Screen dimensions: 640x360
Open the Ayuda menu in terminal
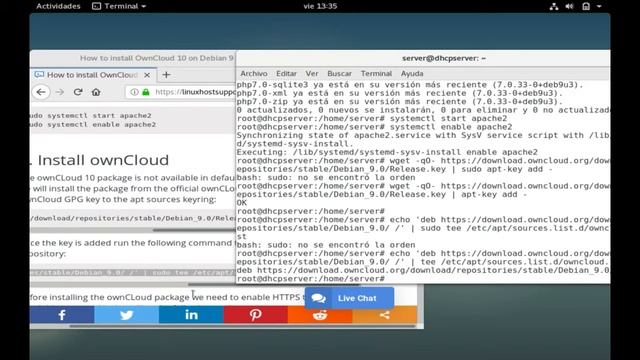click(x=412, y=74)
